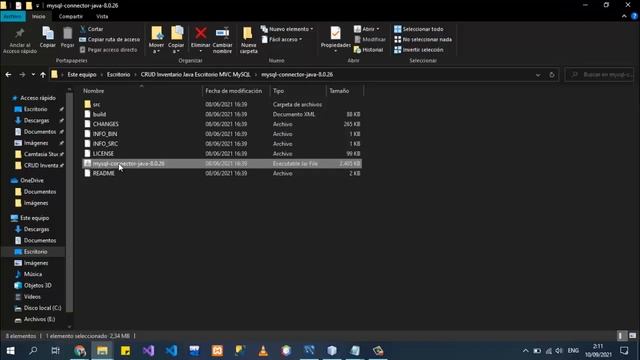Viewport: 640px width, 360px height.
Task: Open the Windows Start menu
Action: (x=11, y=351)
